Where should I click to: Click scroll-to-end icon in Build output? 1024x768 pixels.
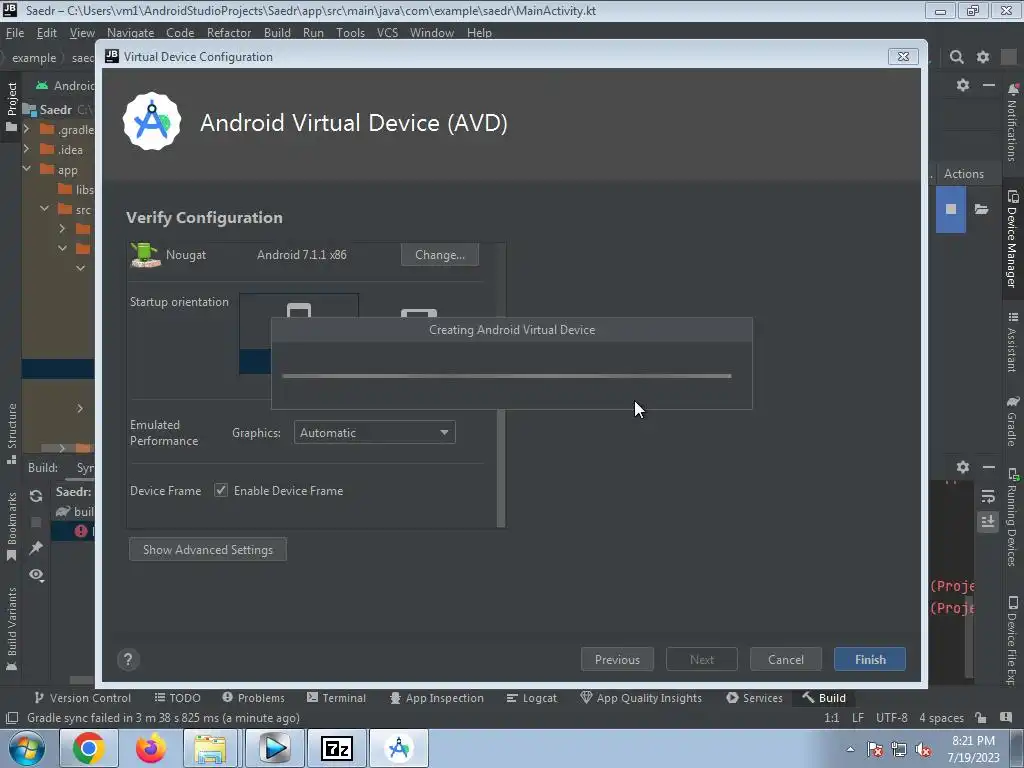coord(988,521)
